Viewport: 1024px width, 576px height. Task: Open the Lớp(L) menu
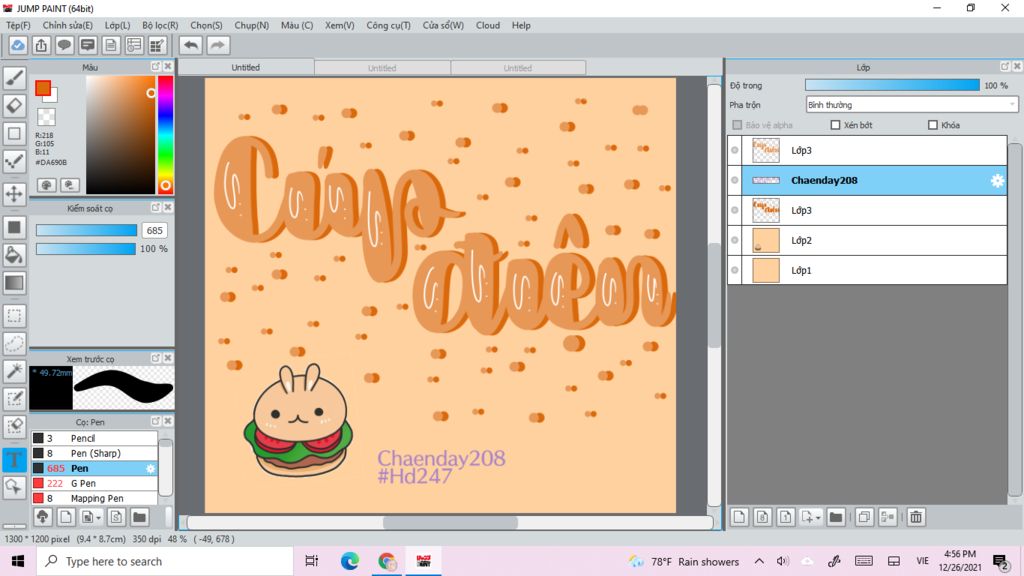(x=118, y=25)
